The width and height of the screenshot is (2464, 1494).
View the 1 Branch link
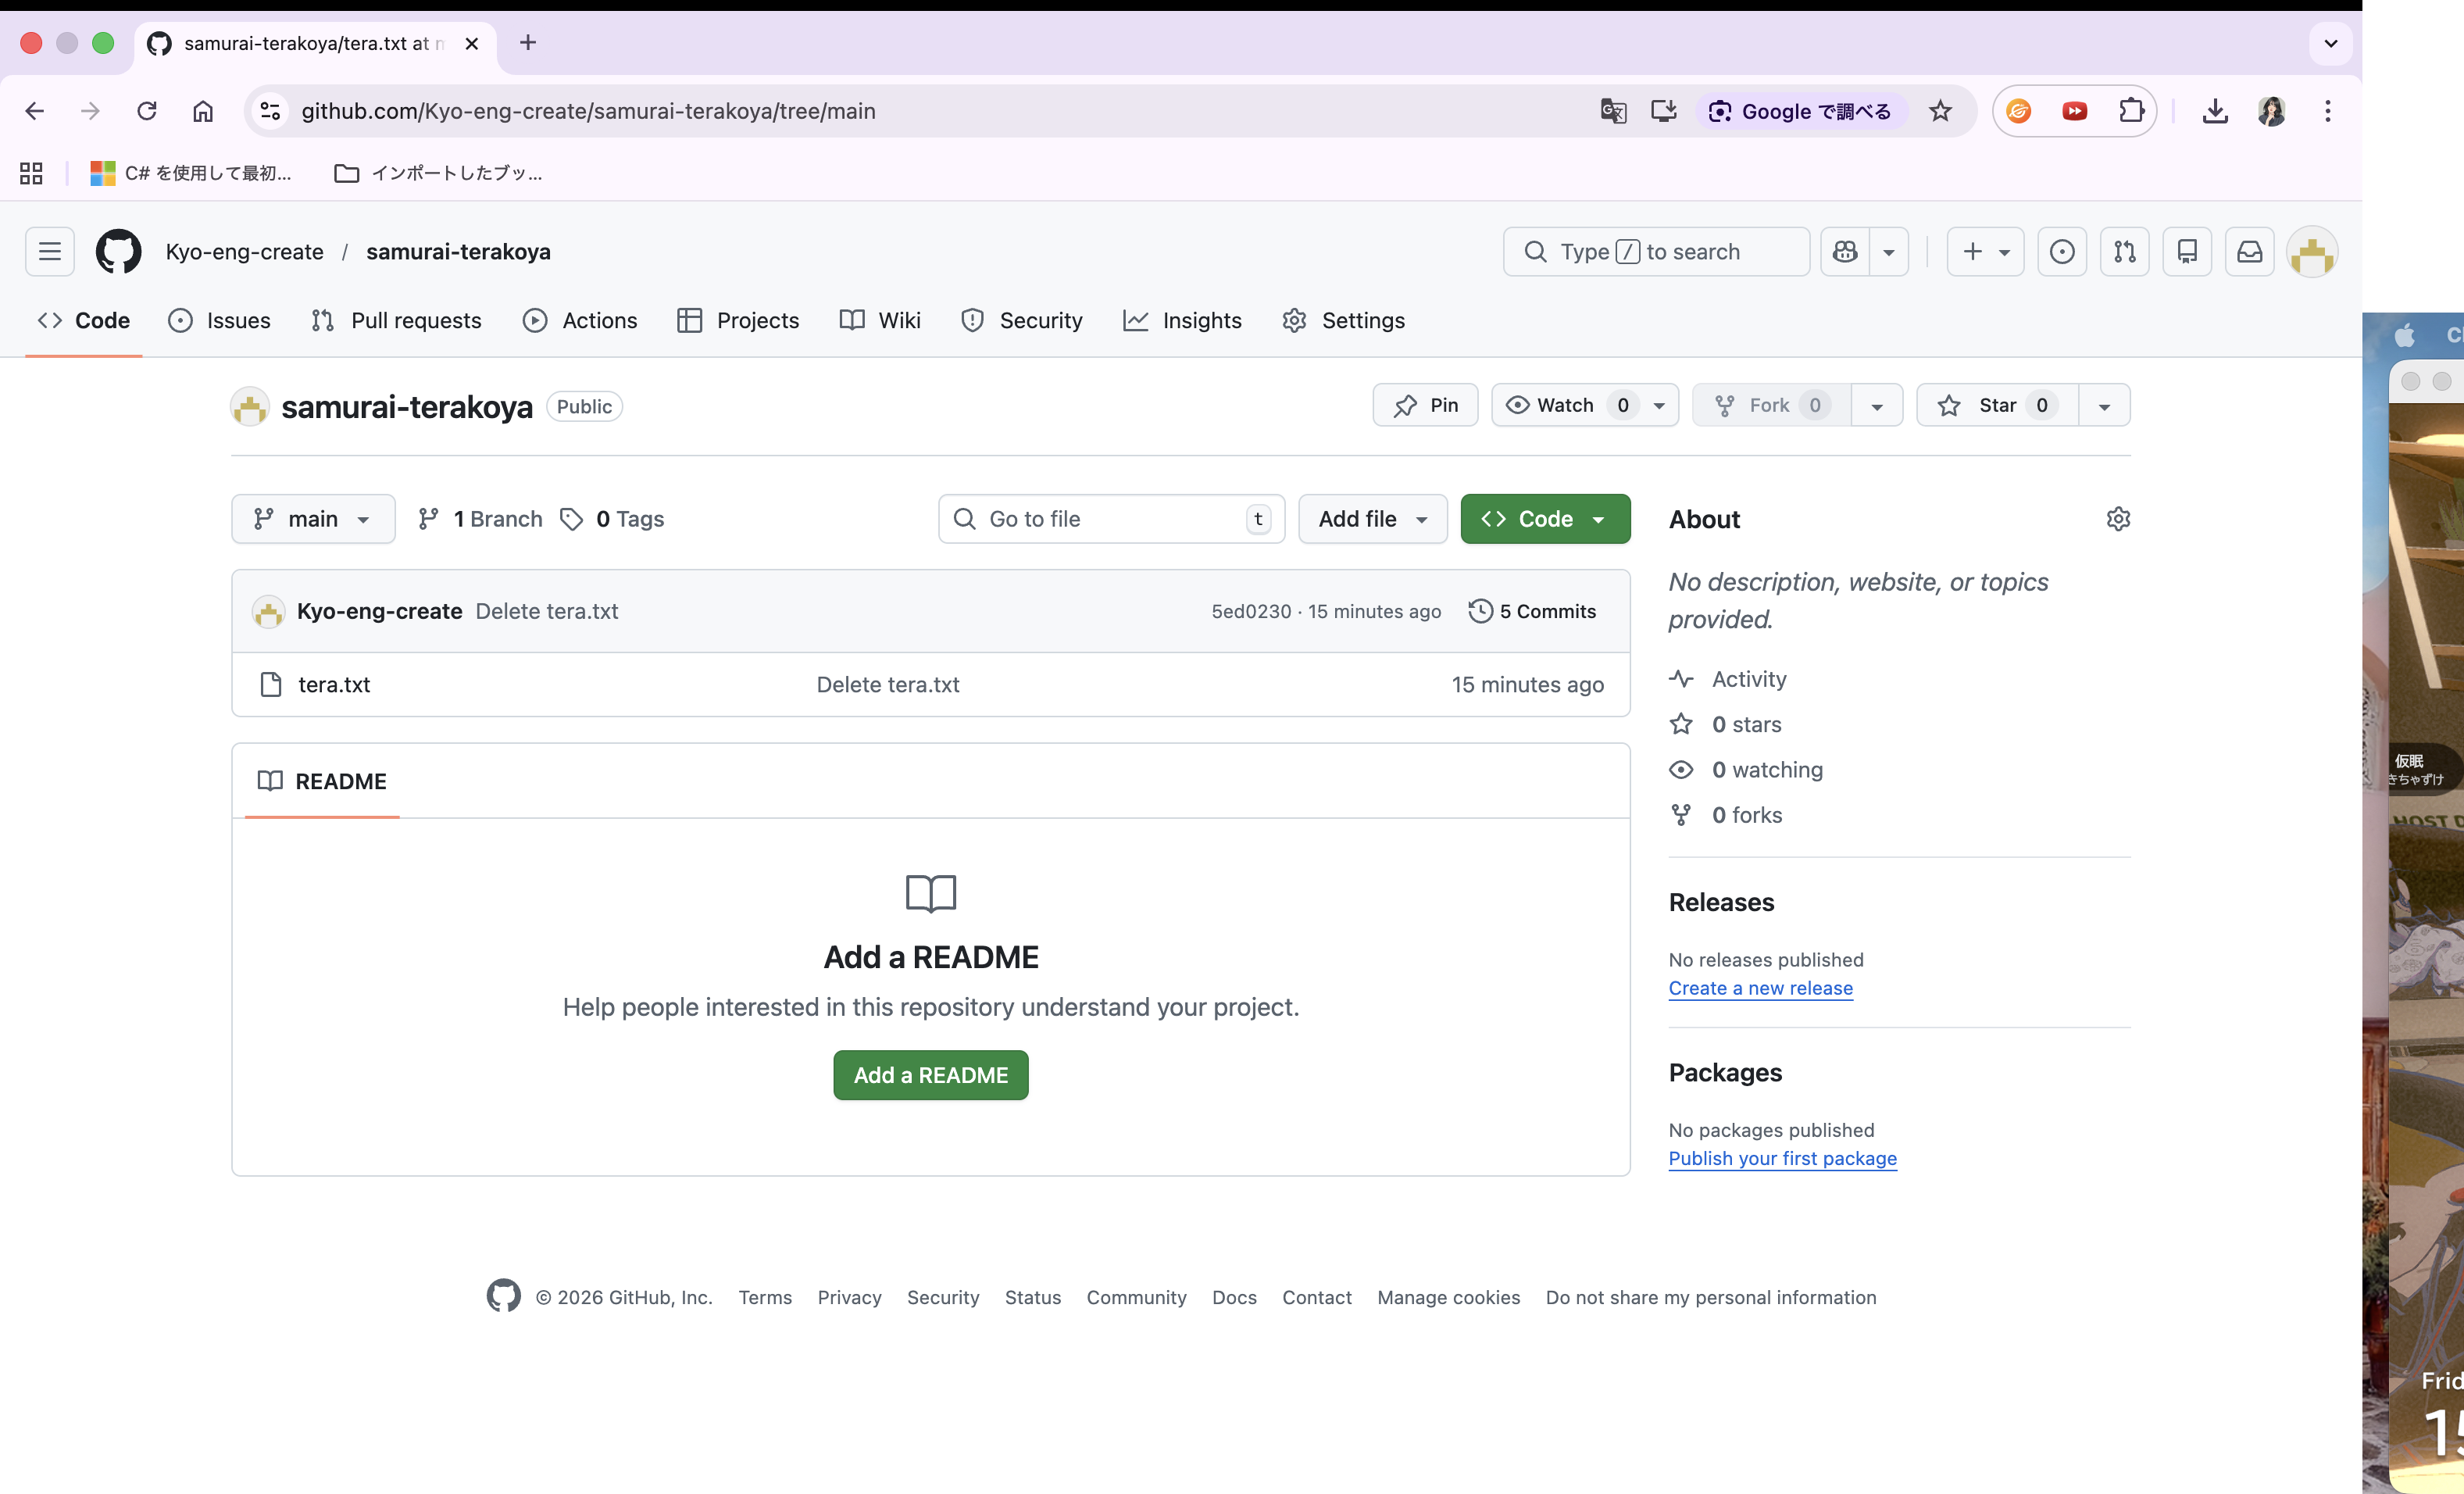point(481,519)
